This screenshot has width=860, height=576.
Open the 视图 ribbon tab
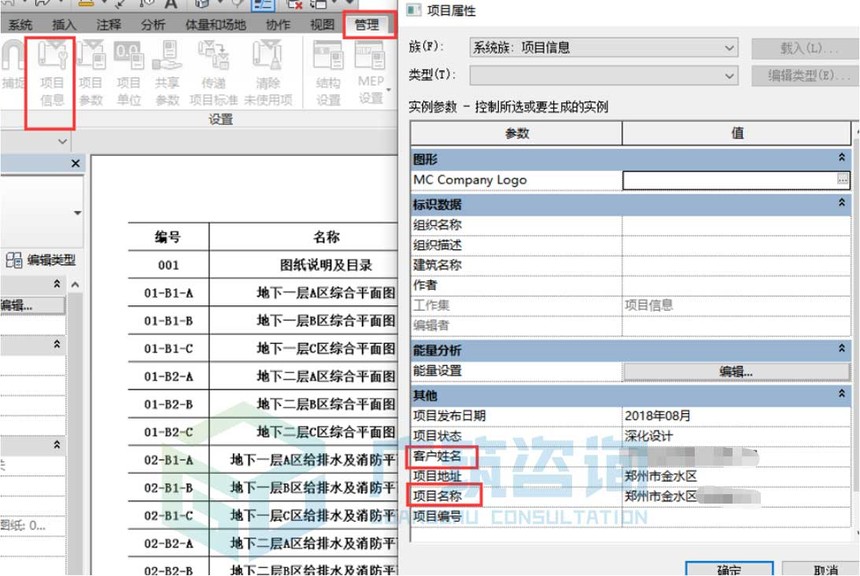pyautogui.click(x=322, y=25)
